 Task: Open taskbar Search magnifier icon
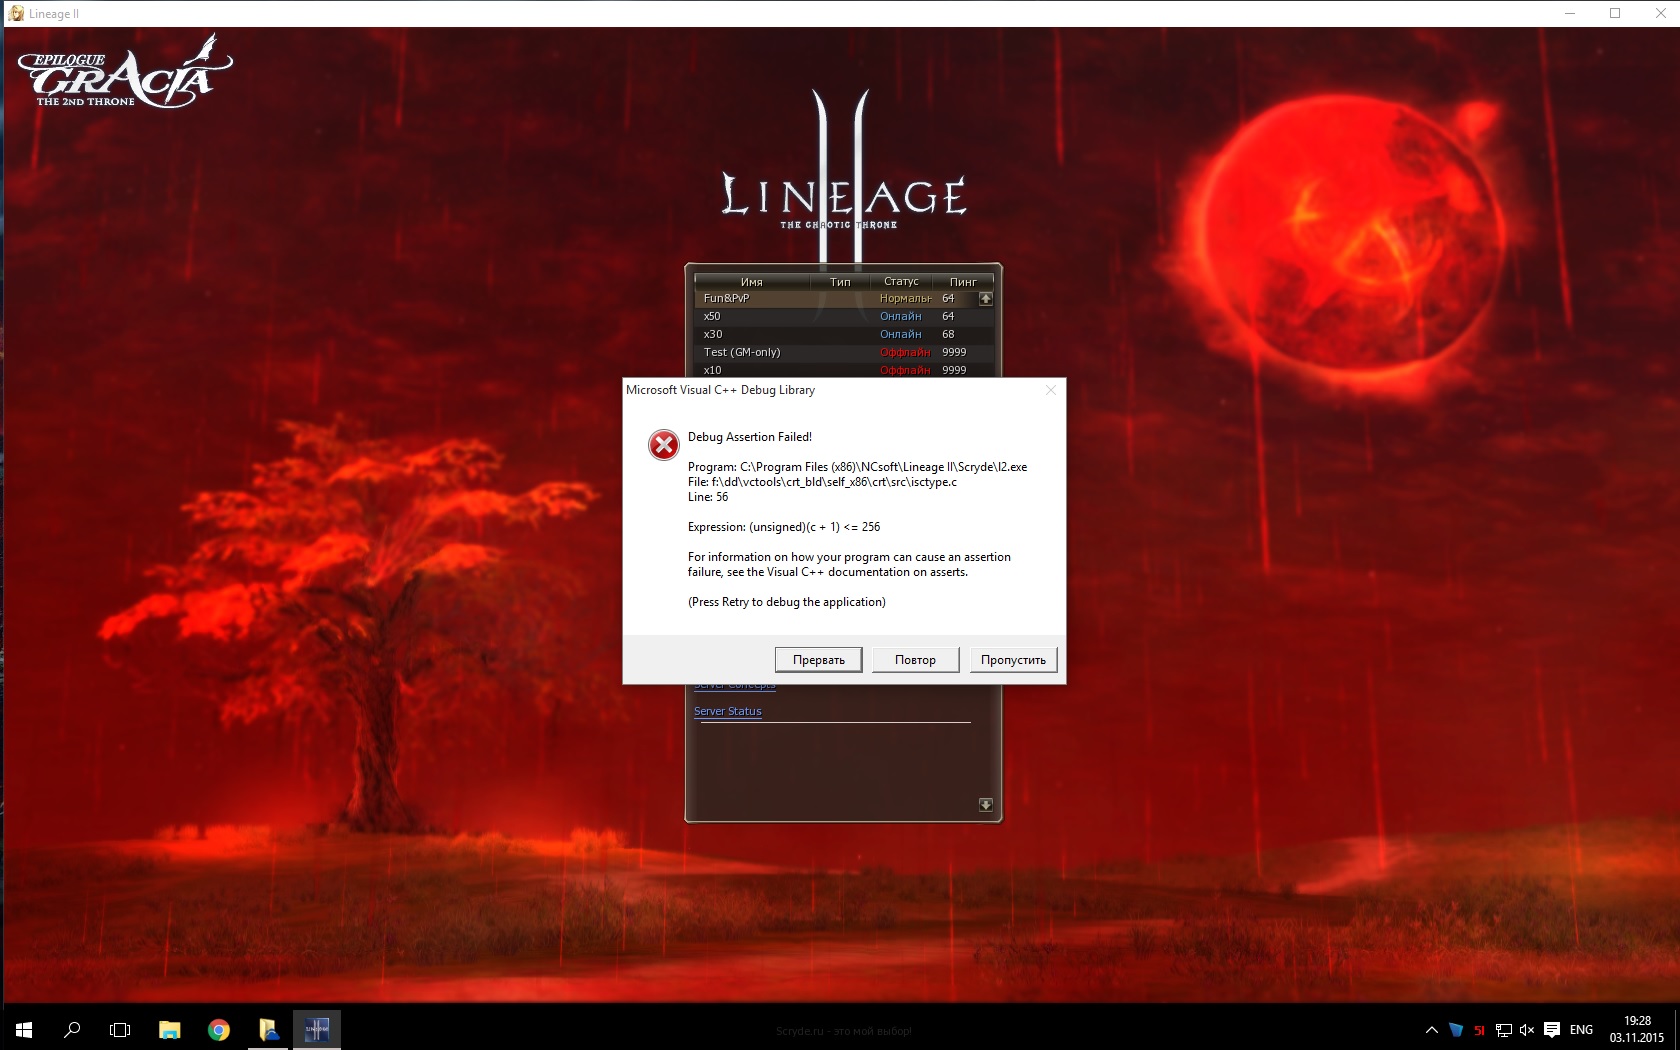click(72, 1029)
